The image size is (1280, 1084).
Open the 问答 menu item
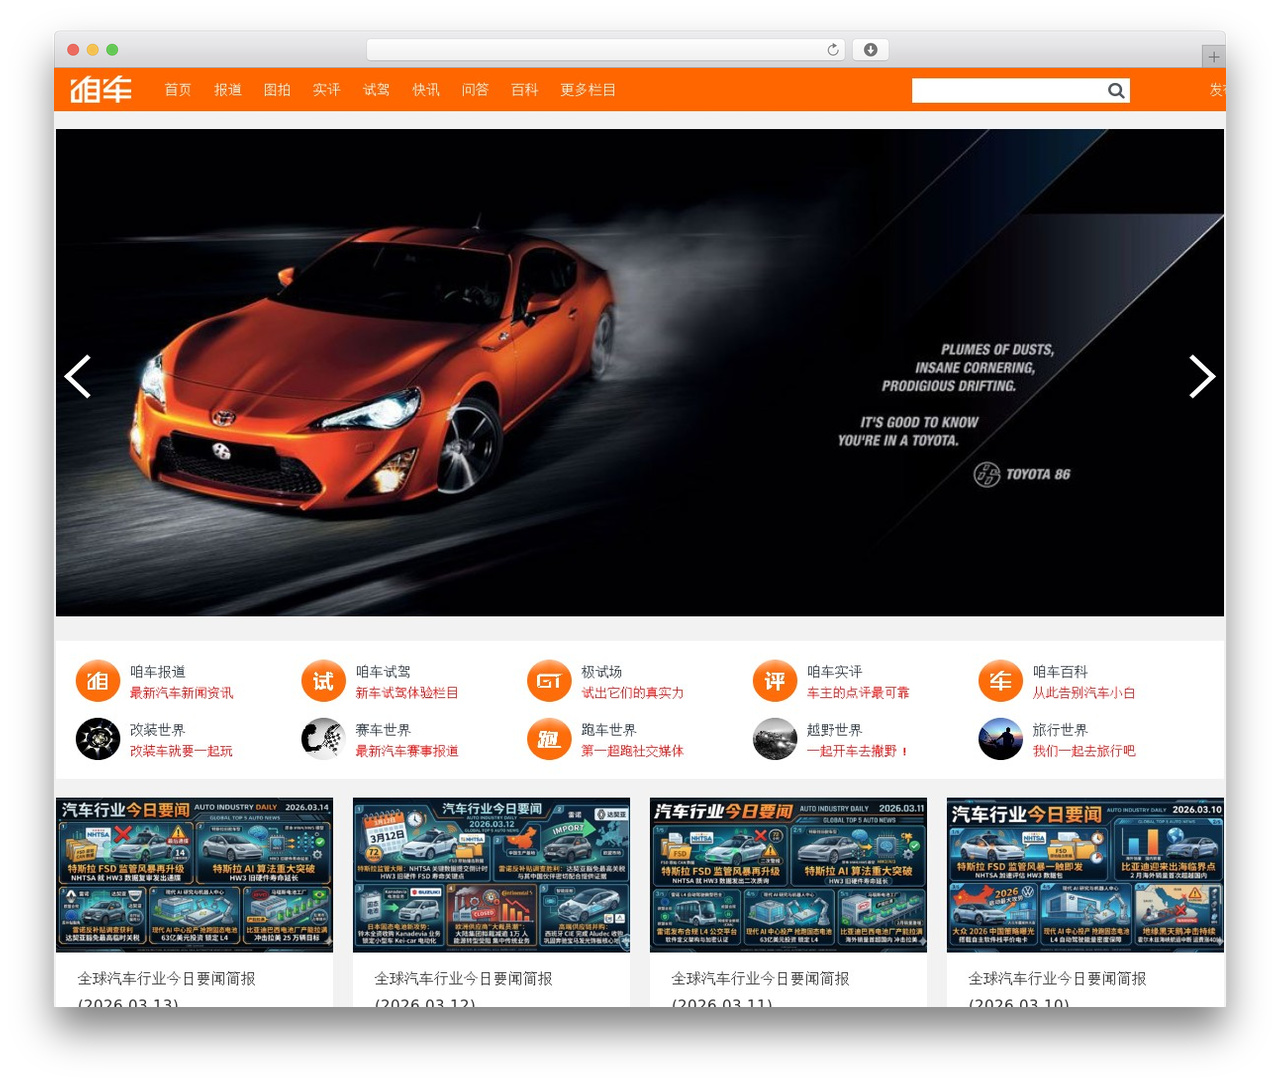pos(475,90)
